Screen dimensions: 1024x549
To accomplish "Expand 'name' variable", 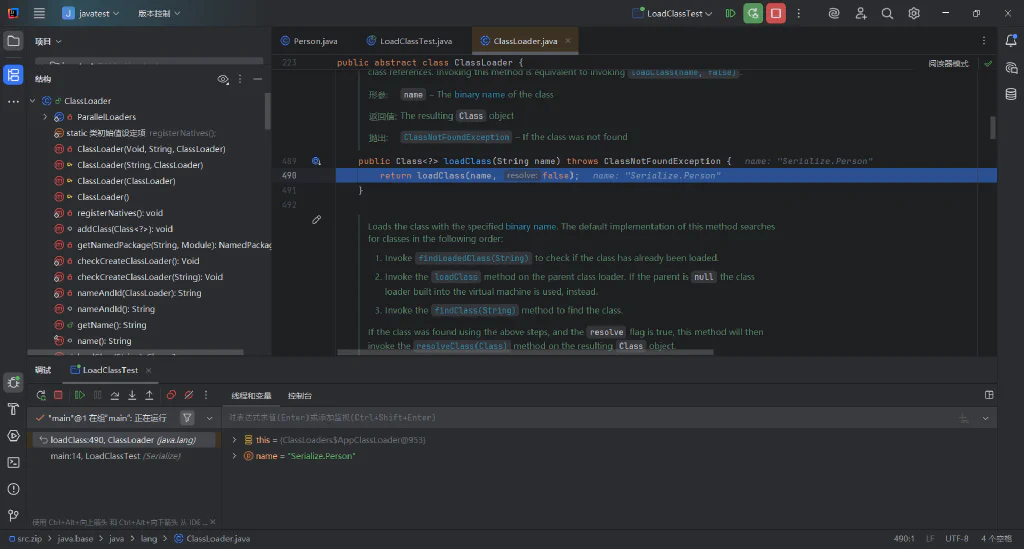I will point(234,456).
